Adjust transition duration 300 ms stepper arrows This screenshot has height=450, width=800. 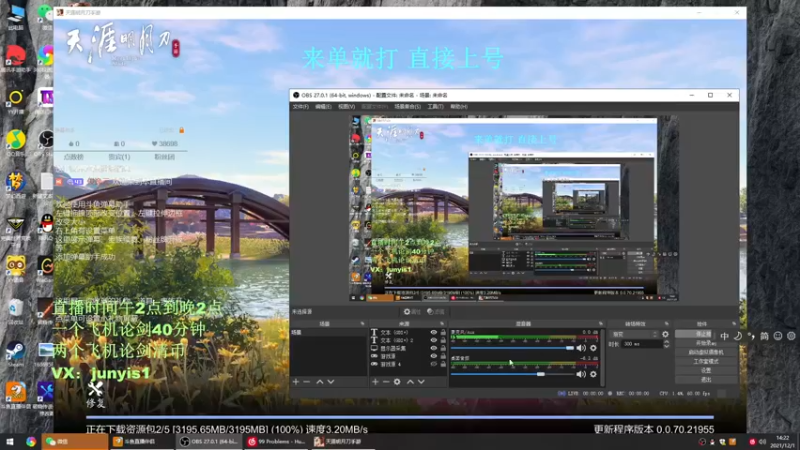[x=666, y=344]
